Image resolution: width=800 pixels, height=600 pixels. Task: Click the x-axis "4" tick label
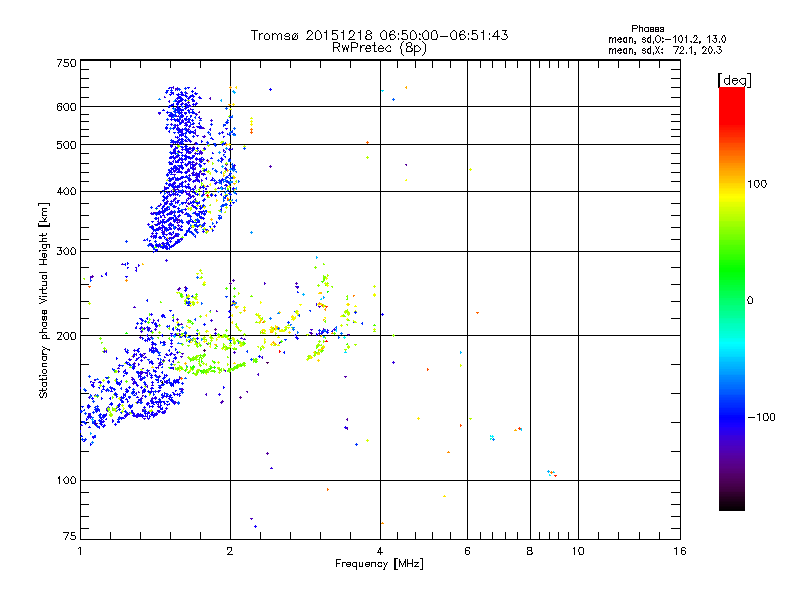pyautogui.click(x=380, y=551)
